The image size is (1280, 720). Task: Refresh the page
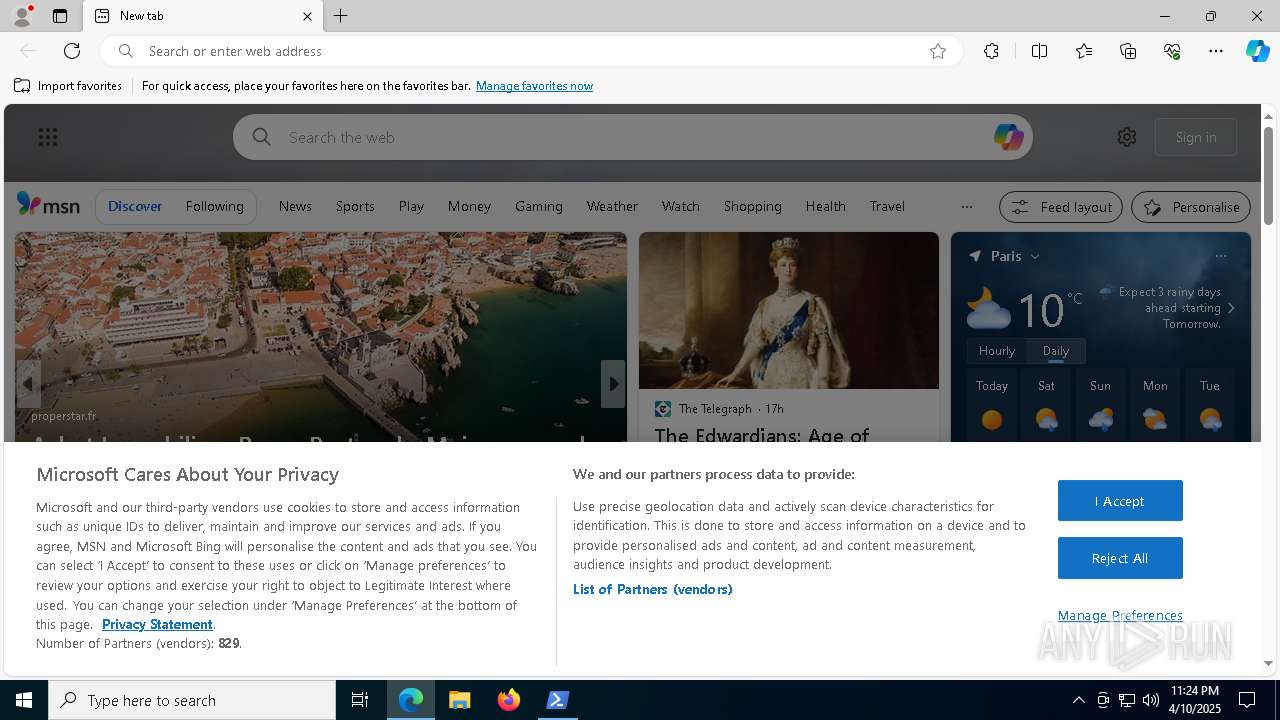tap(72, 51)
